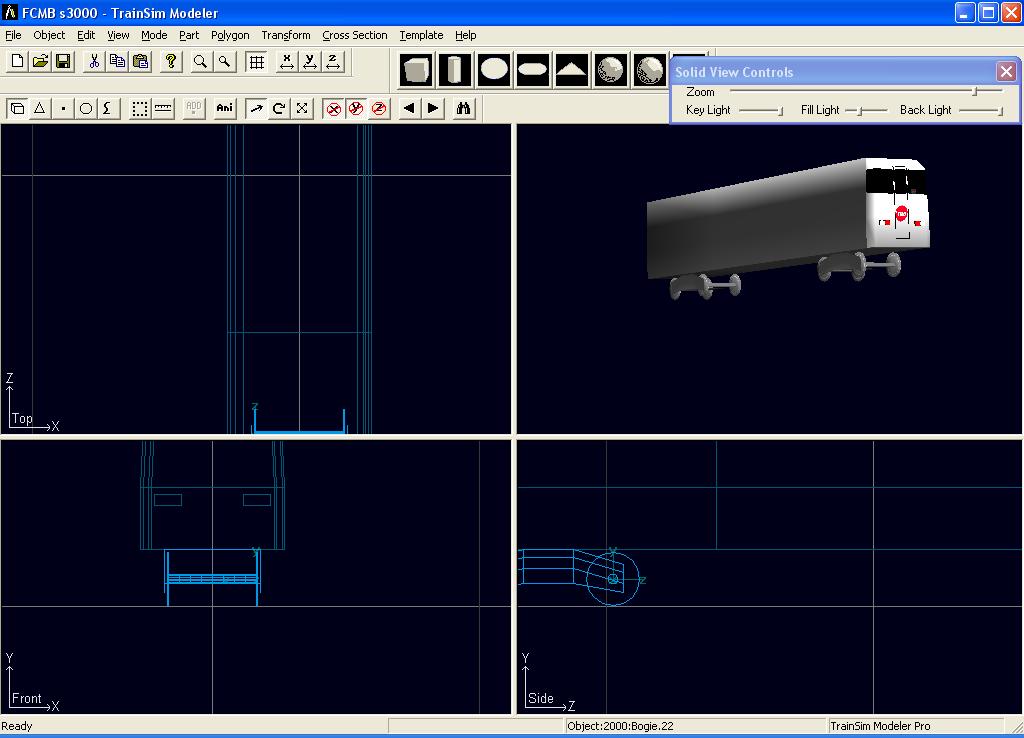Click the binoculars find icon
Screen dimensions: 1024x738
[463, 108]
